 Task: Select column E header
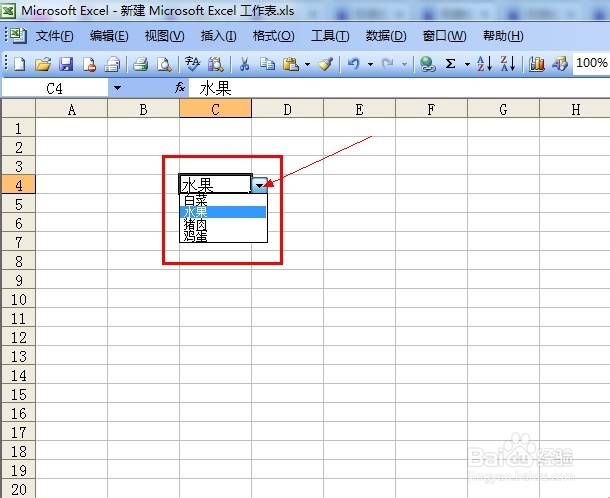pos(359,109)
